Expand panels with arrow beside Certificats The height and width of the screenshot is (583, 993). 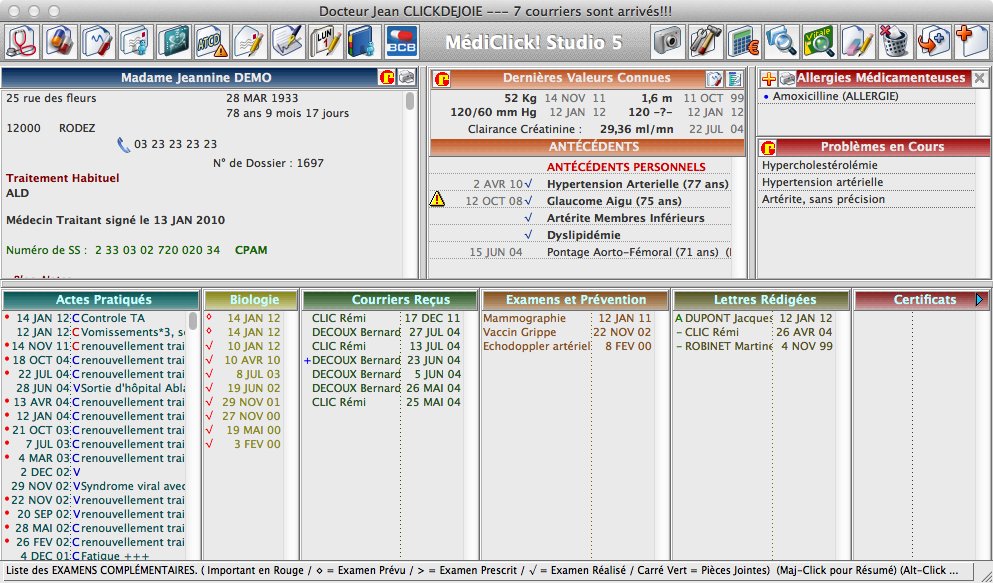click(x=980, y=299)
